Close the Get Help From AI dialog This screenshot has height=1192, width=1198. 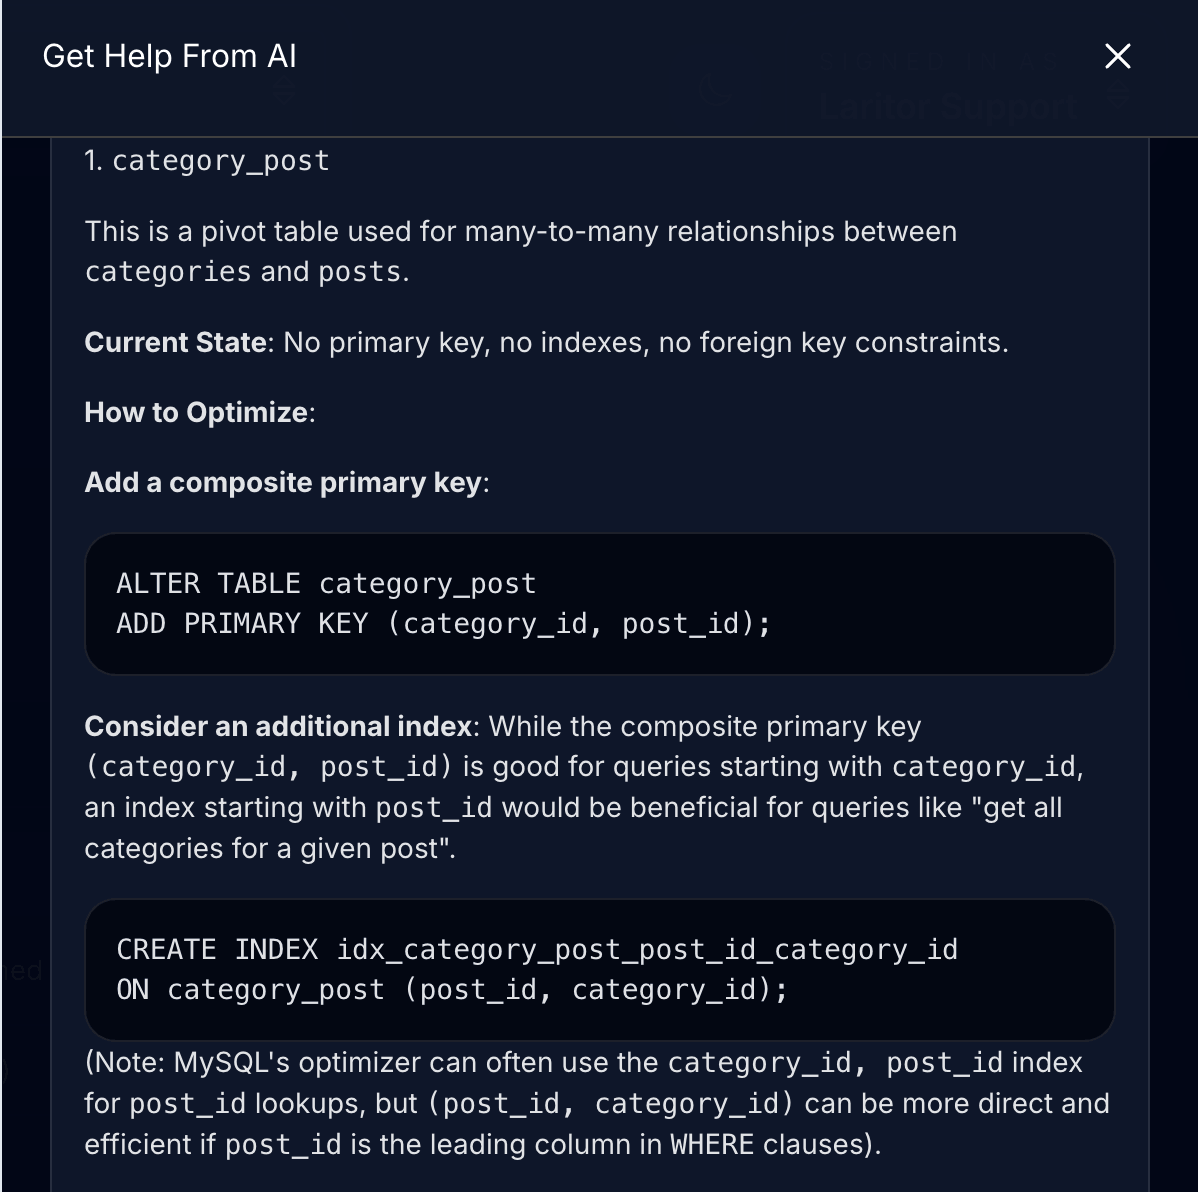1117,57
